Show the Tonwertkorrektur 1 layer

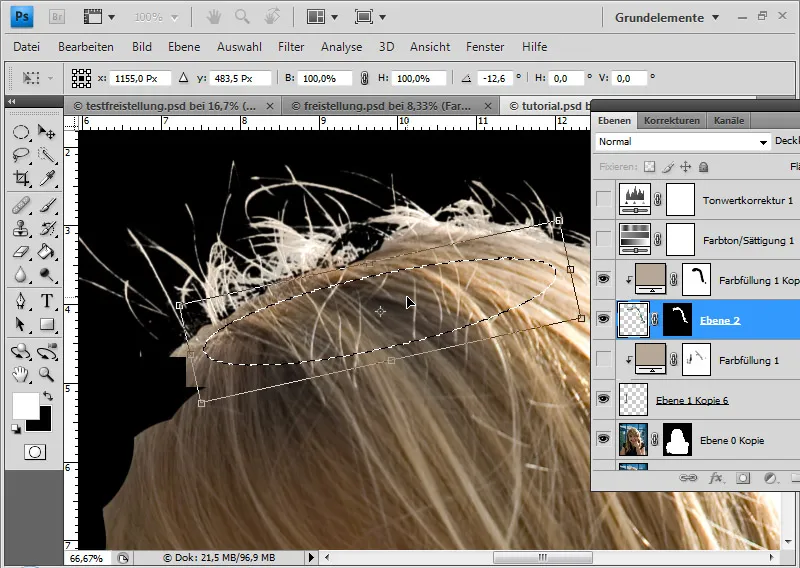(x=604, y=200)
